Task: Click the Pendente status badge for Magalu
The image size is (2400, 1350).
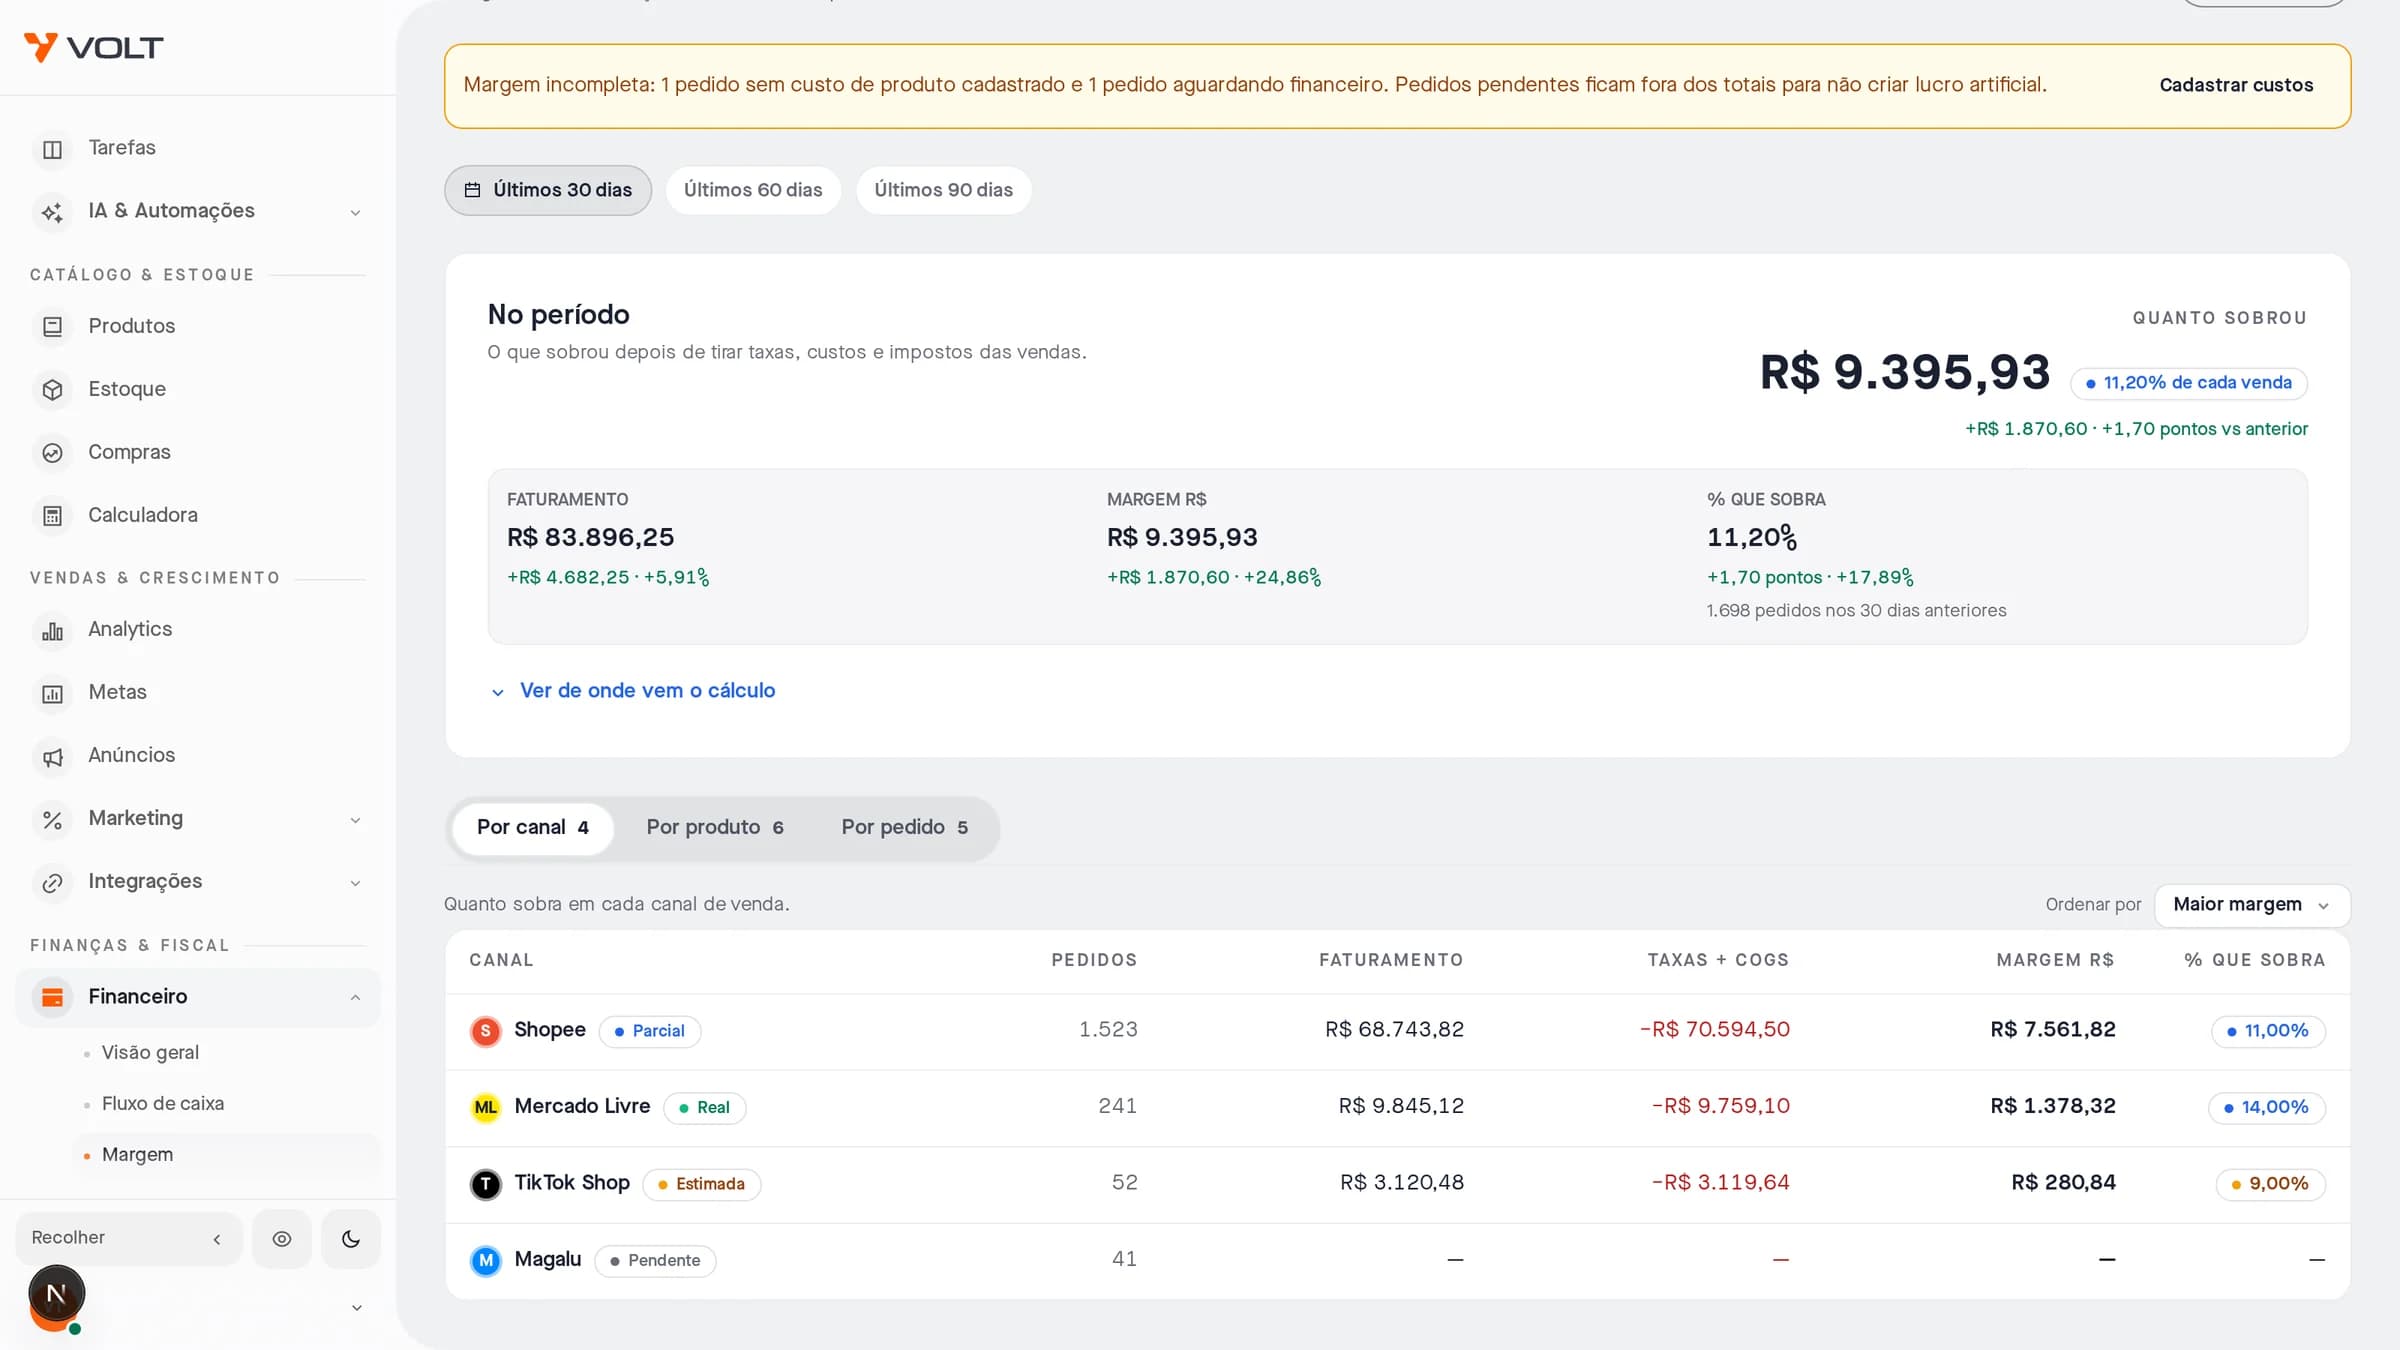Action: click(655, 1260)
